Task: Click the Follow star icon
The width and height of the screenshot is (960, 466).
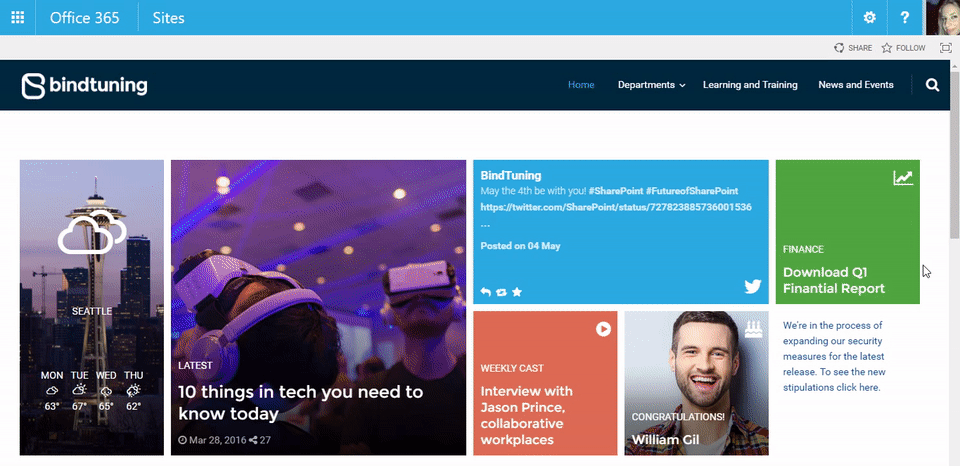Action: pos(887,48)
